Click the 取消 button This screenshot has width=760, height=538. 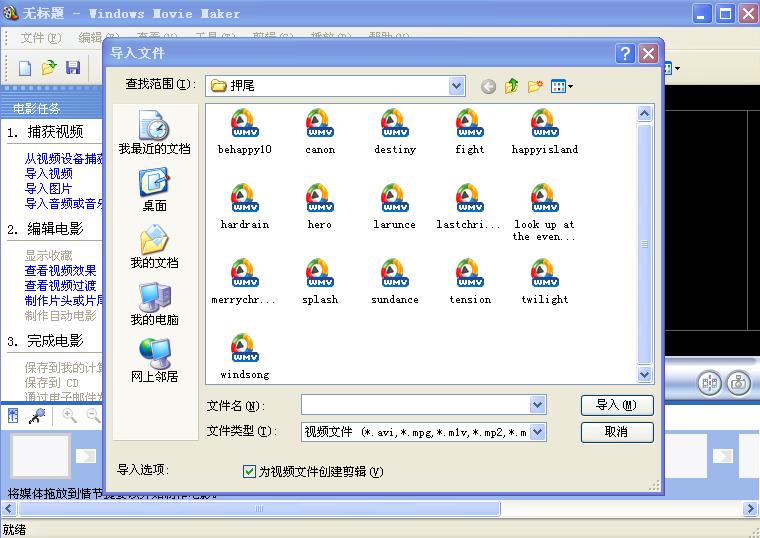tap(617, 432)
